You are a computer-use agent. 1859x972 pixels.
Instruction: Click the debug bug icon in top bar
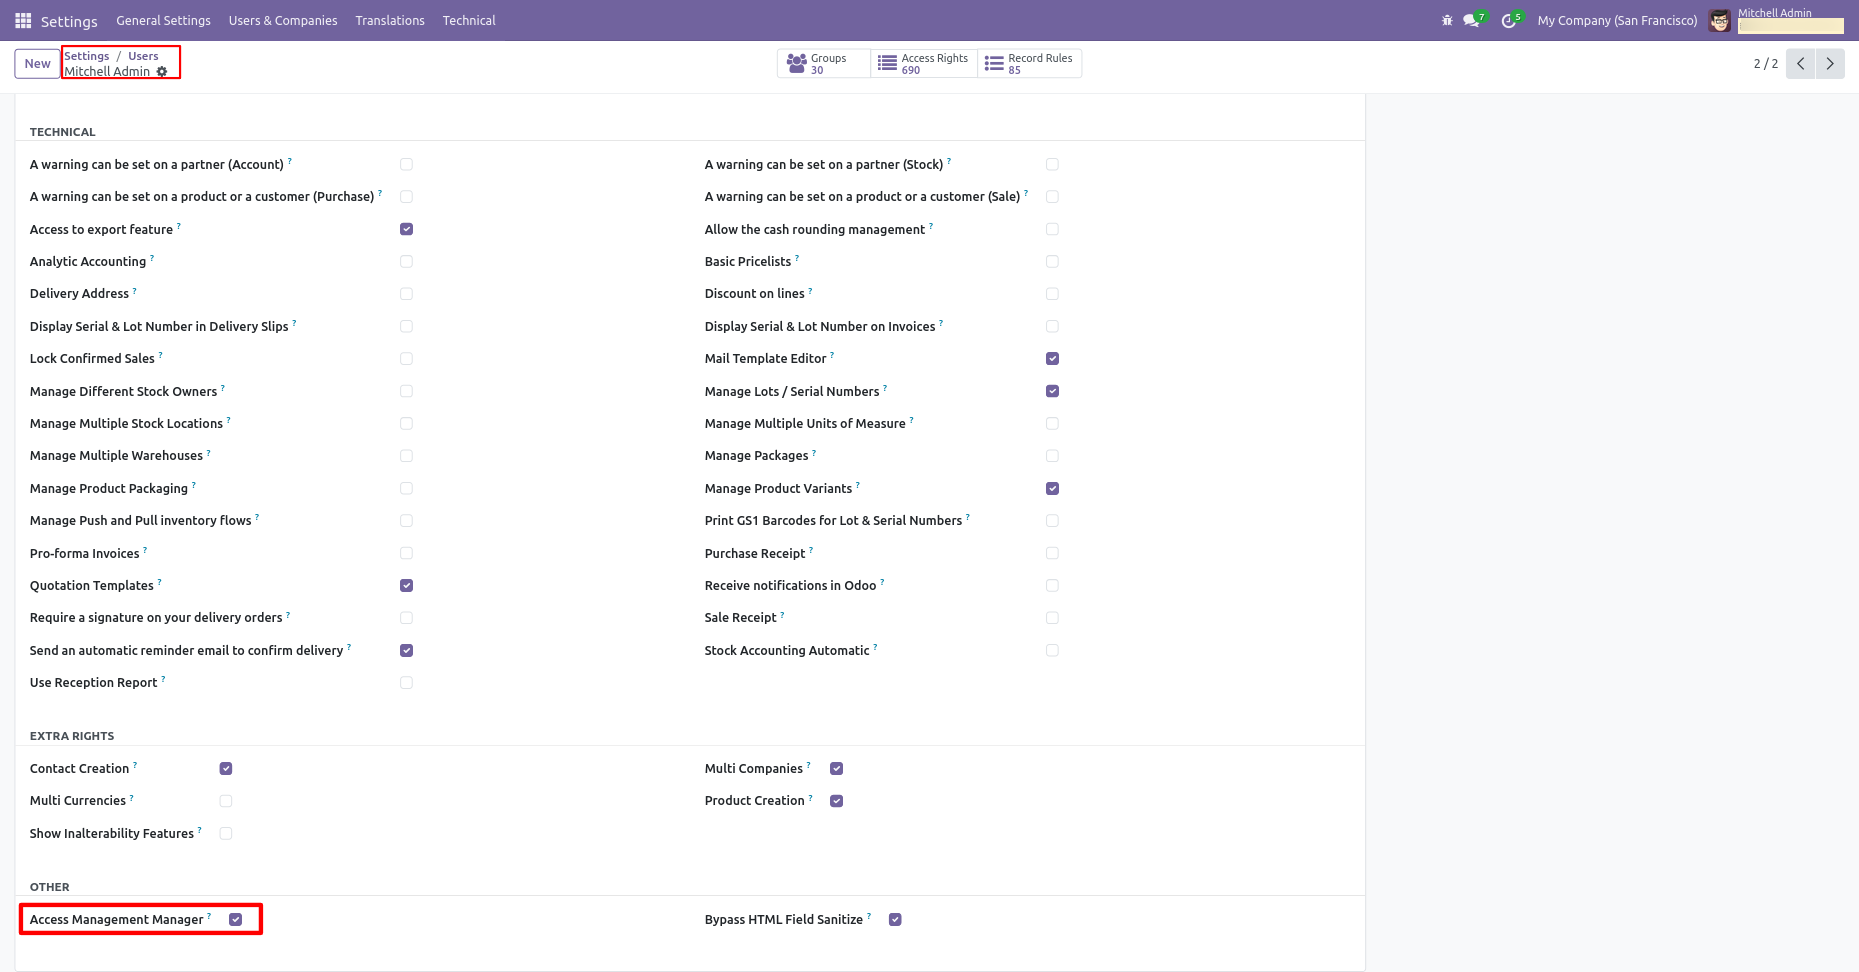click(1447, 20)
